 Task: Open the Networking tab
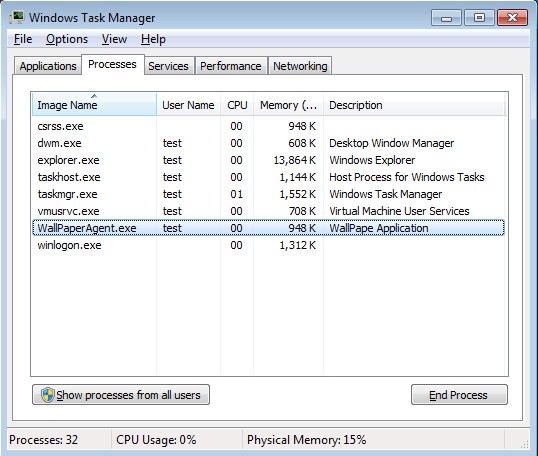[x=300, y=66]
